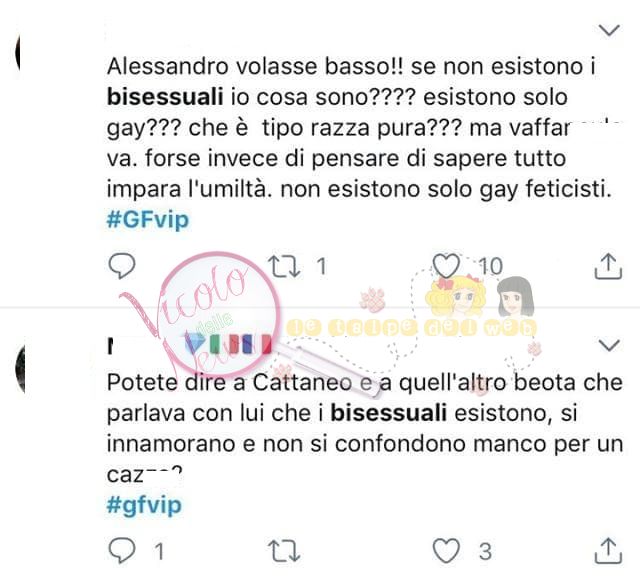Open the #GFvip hashtag link
The image size is (640, 587).
[x=148, y=220]
